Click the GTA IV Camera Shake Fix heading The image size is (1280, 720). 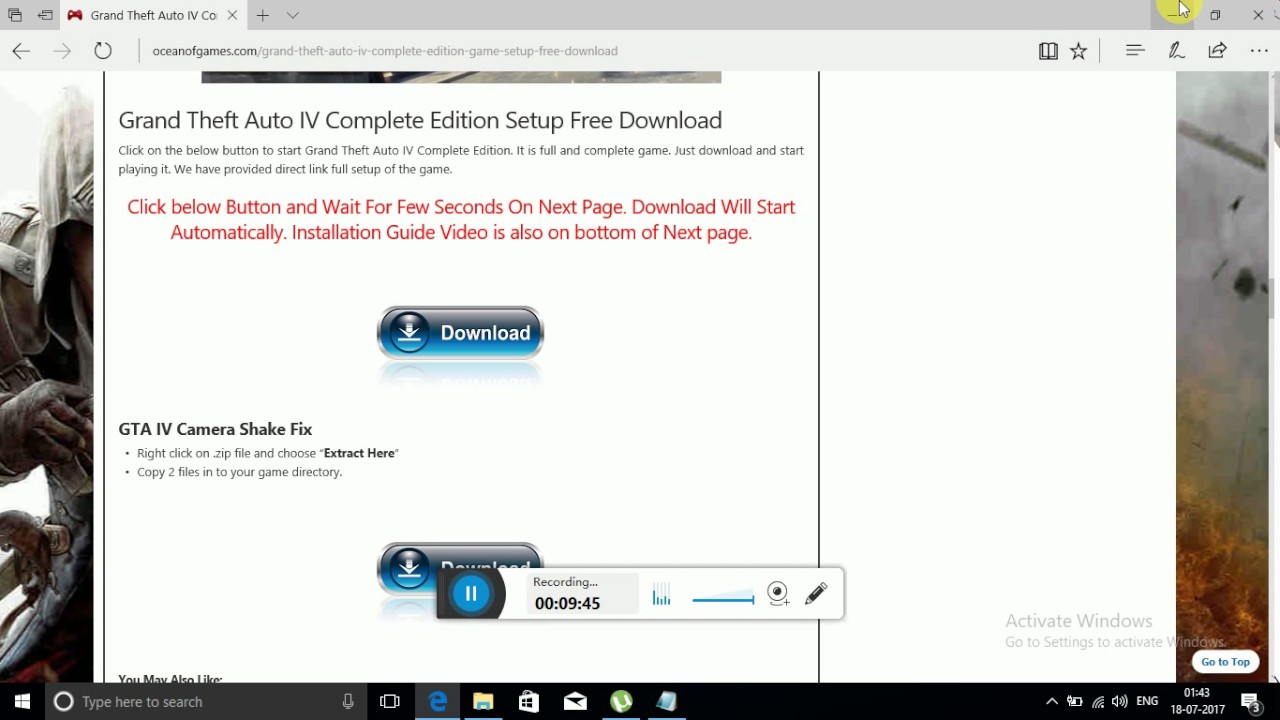[215, 429]
